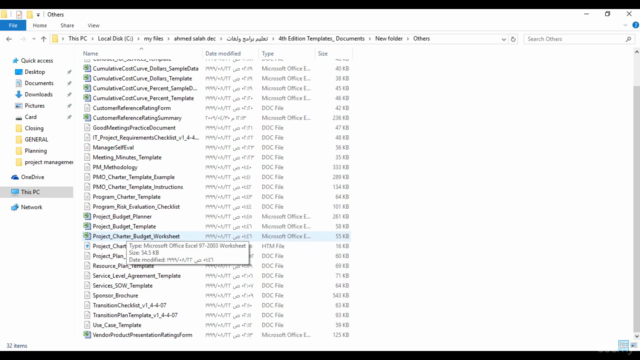Screen dimensions: 640x360
Task: Click the Back navigation arrow
Action: 9,39
